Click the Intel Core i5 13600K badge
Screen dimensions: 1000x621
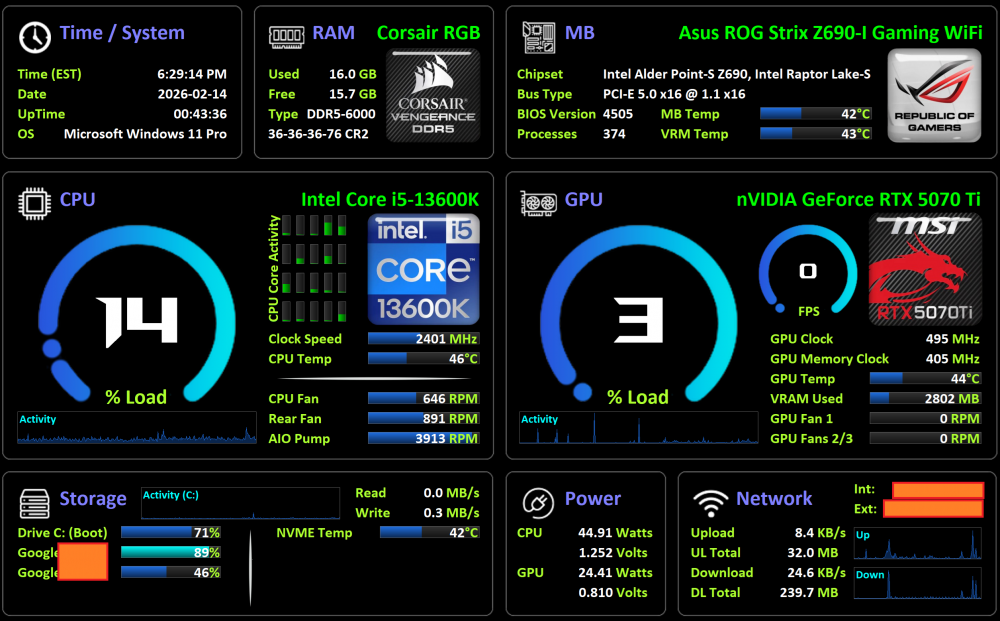[423, 268]
